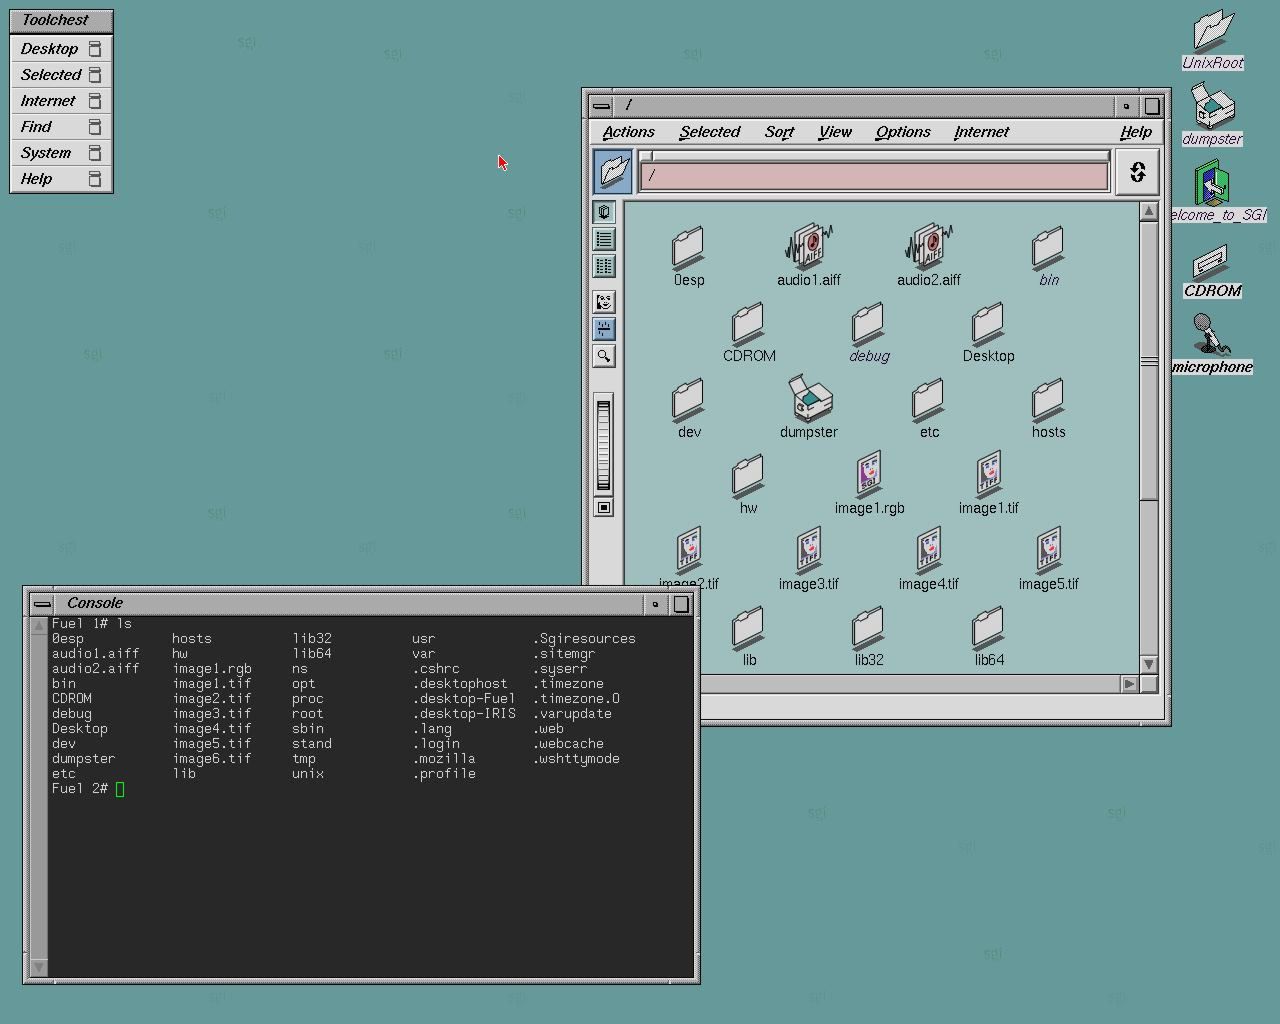Select the image1.tif file icon
This screenshot has height=1024, width=1280.
tap(989, 483)
